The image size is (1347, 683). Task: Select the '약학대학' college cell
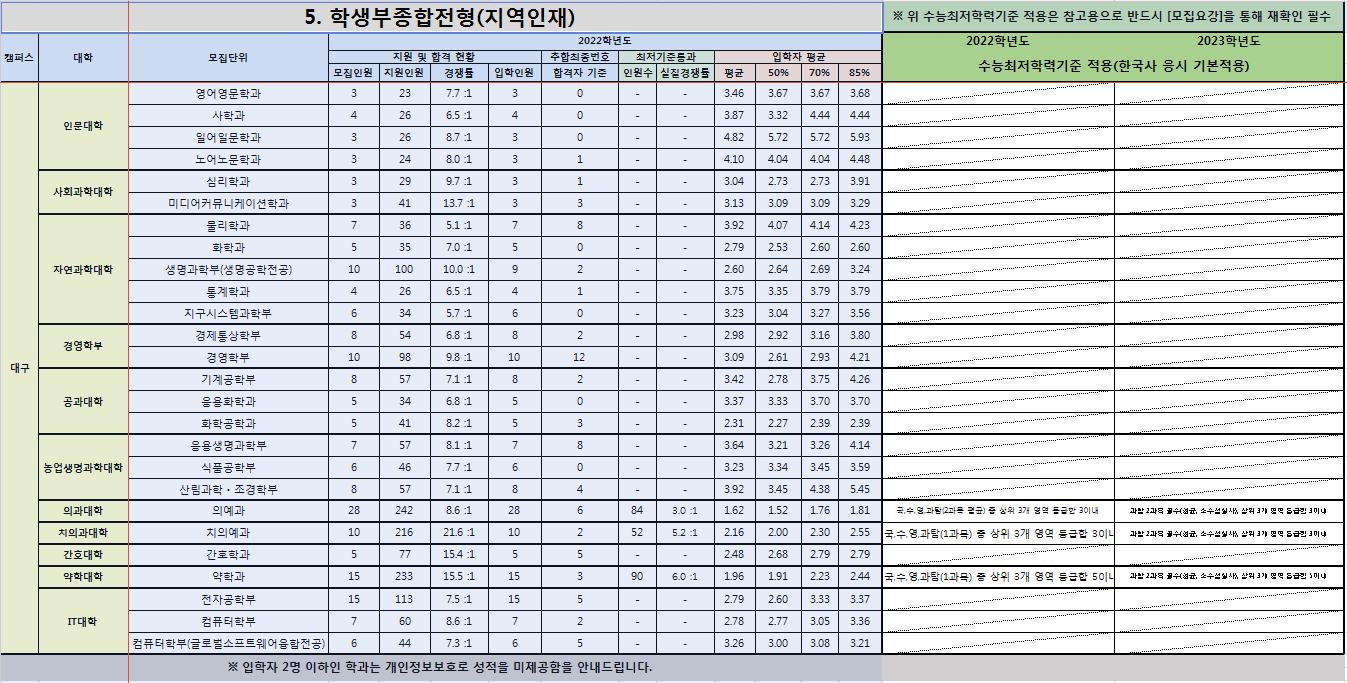[83, 576]
